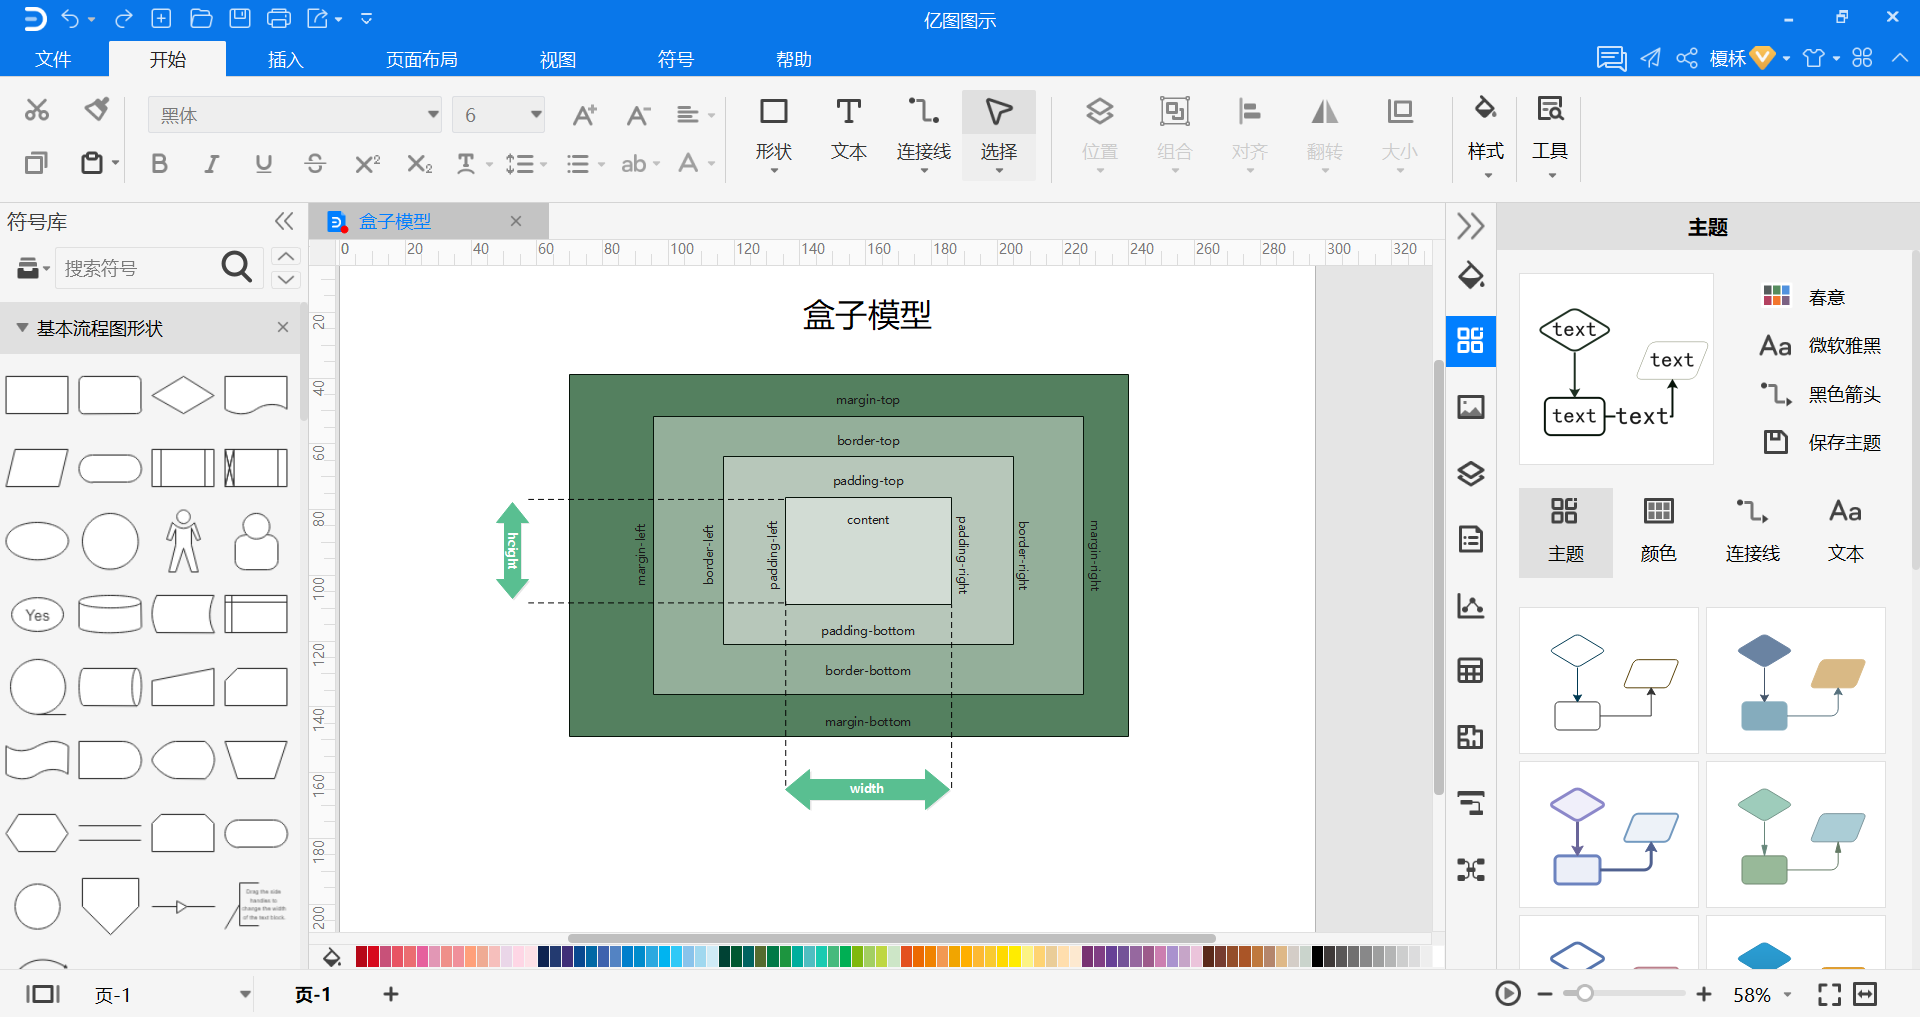
Task: Print via the printer icon
Action: [x=280, y=19]
